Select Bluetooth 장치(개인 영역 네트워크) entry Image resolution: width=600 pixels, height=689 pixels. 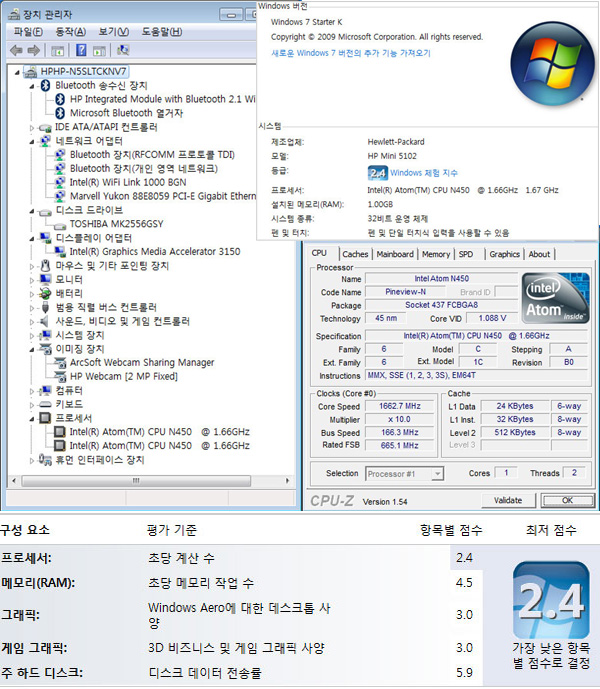144,169
